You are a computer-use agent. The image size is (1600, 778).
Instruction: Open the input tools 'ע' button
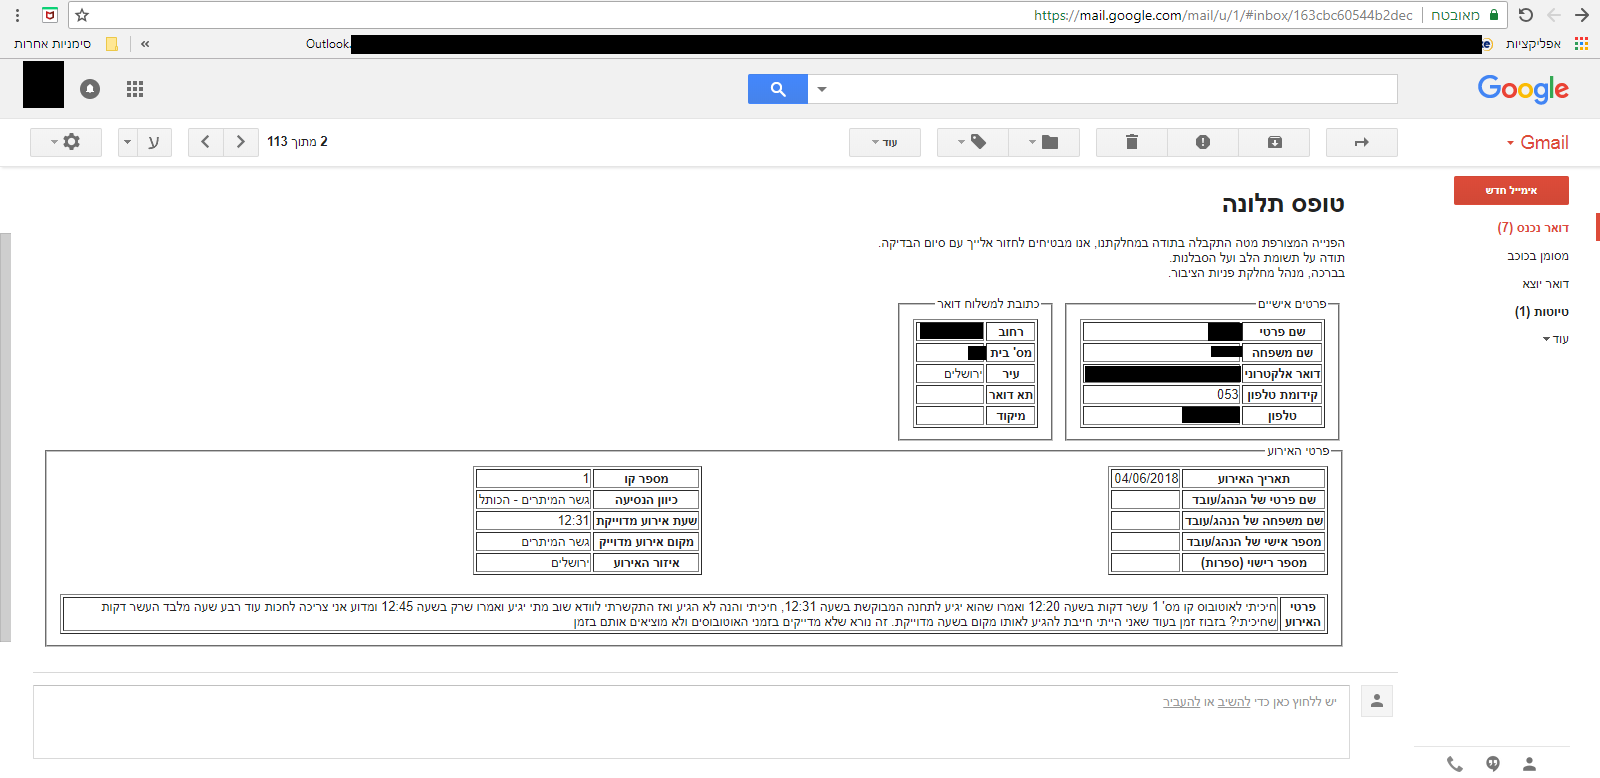click(154, 142)
